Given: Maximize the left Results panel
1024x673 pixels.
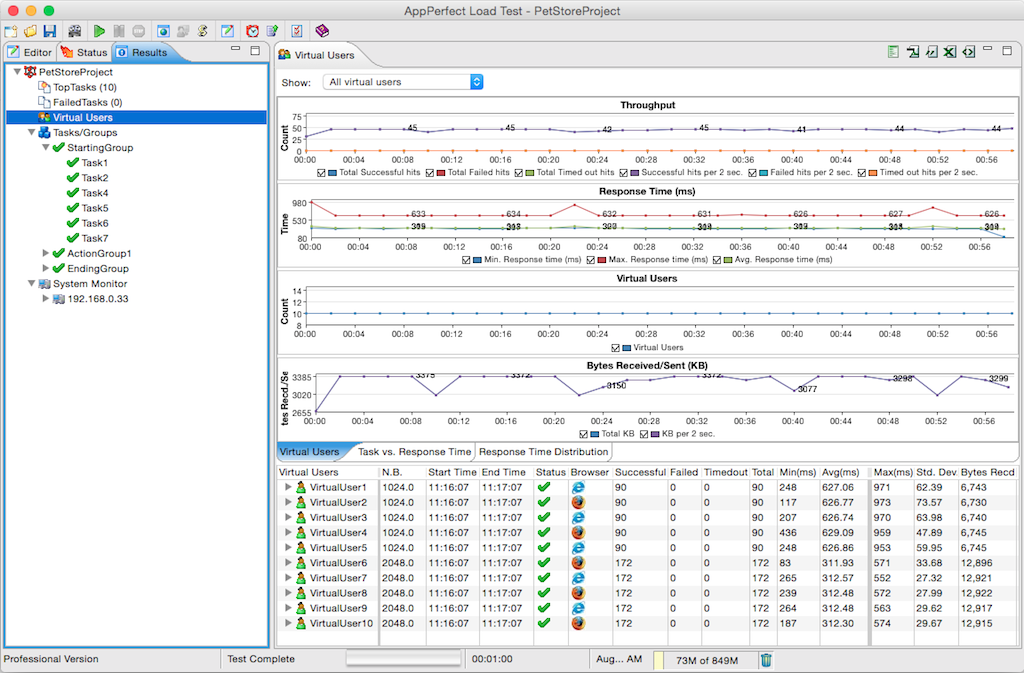Looking at the screenshot, I should pos(255,50).
